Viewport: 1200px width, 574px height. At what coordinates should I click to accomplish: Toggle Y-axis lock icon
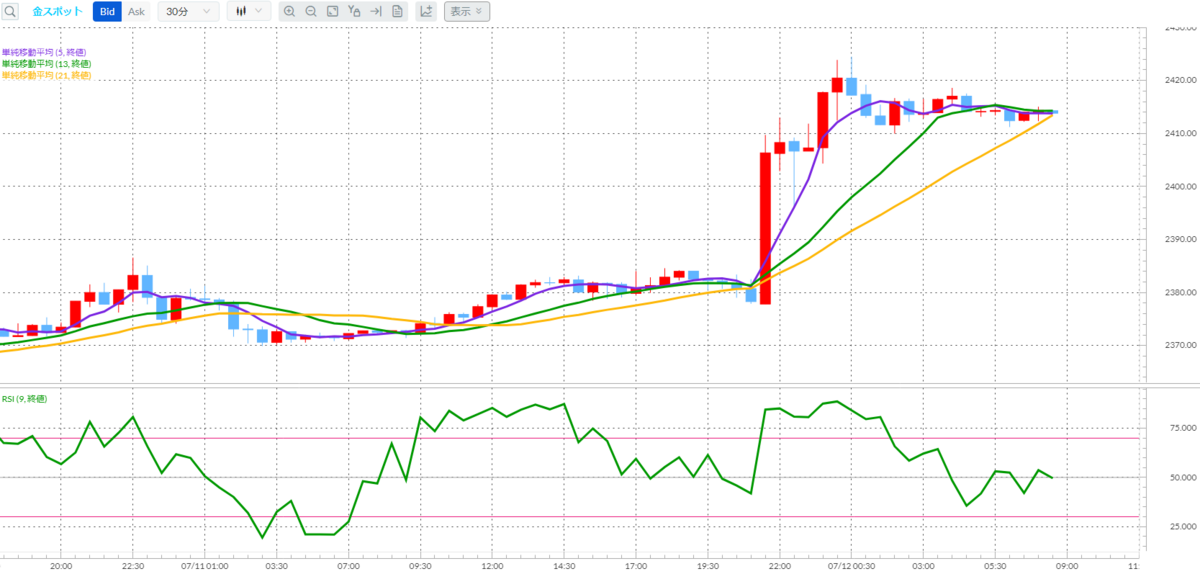(355, 12)
